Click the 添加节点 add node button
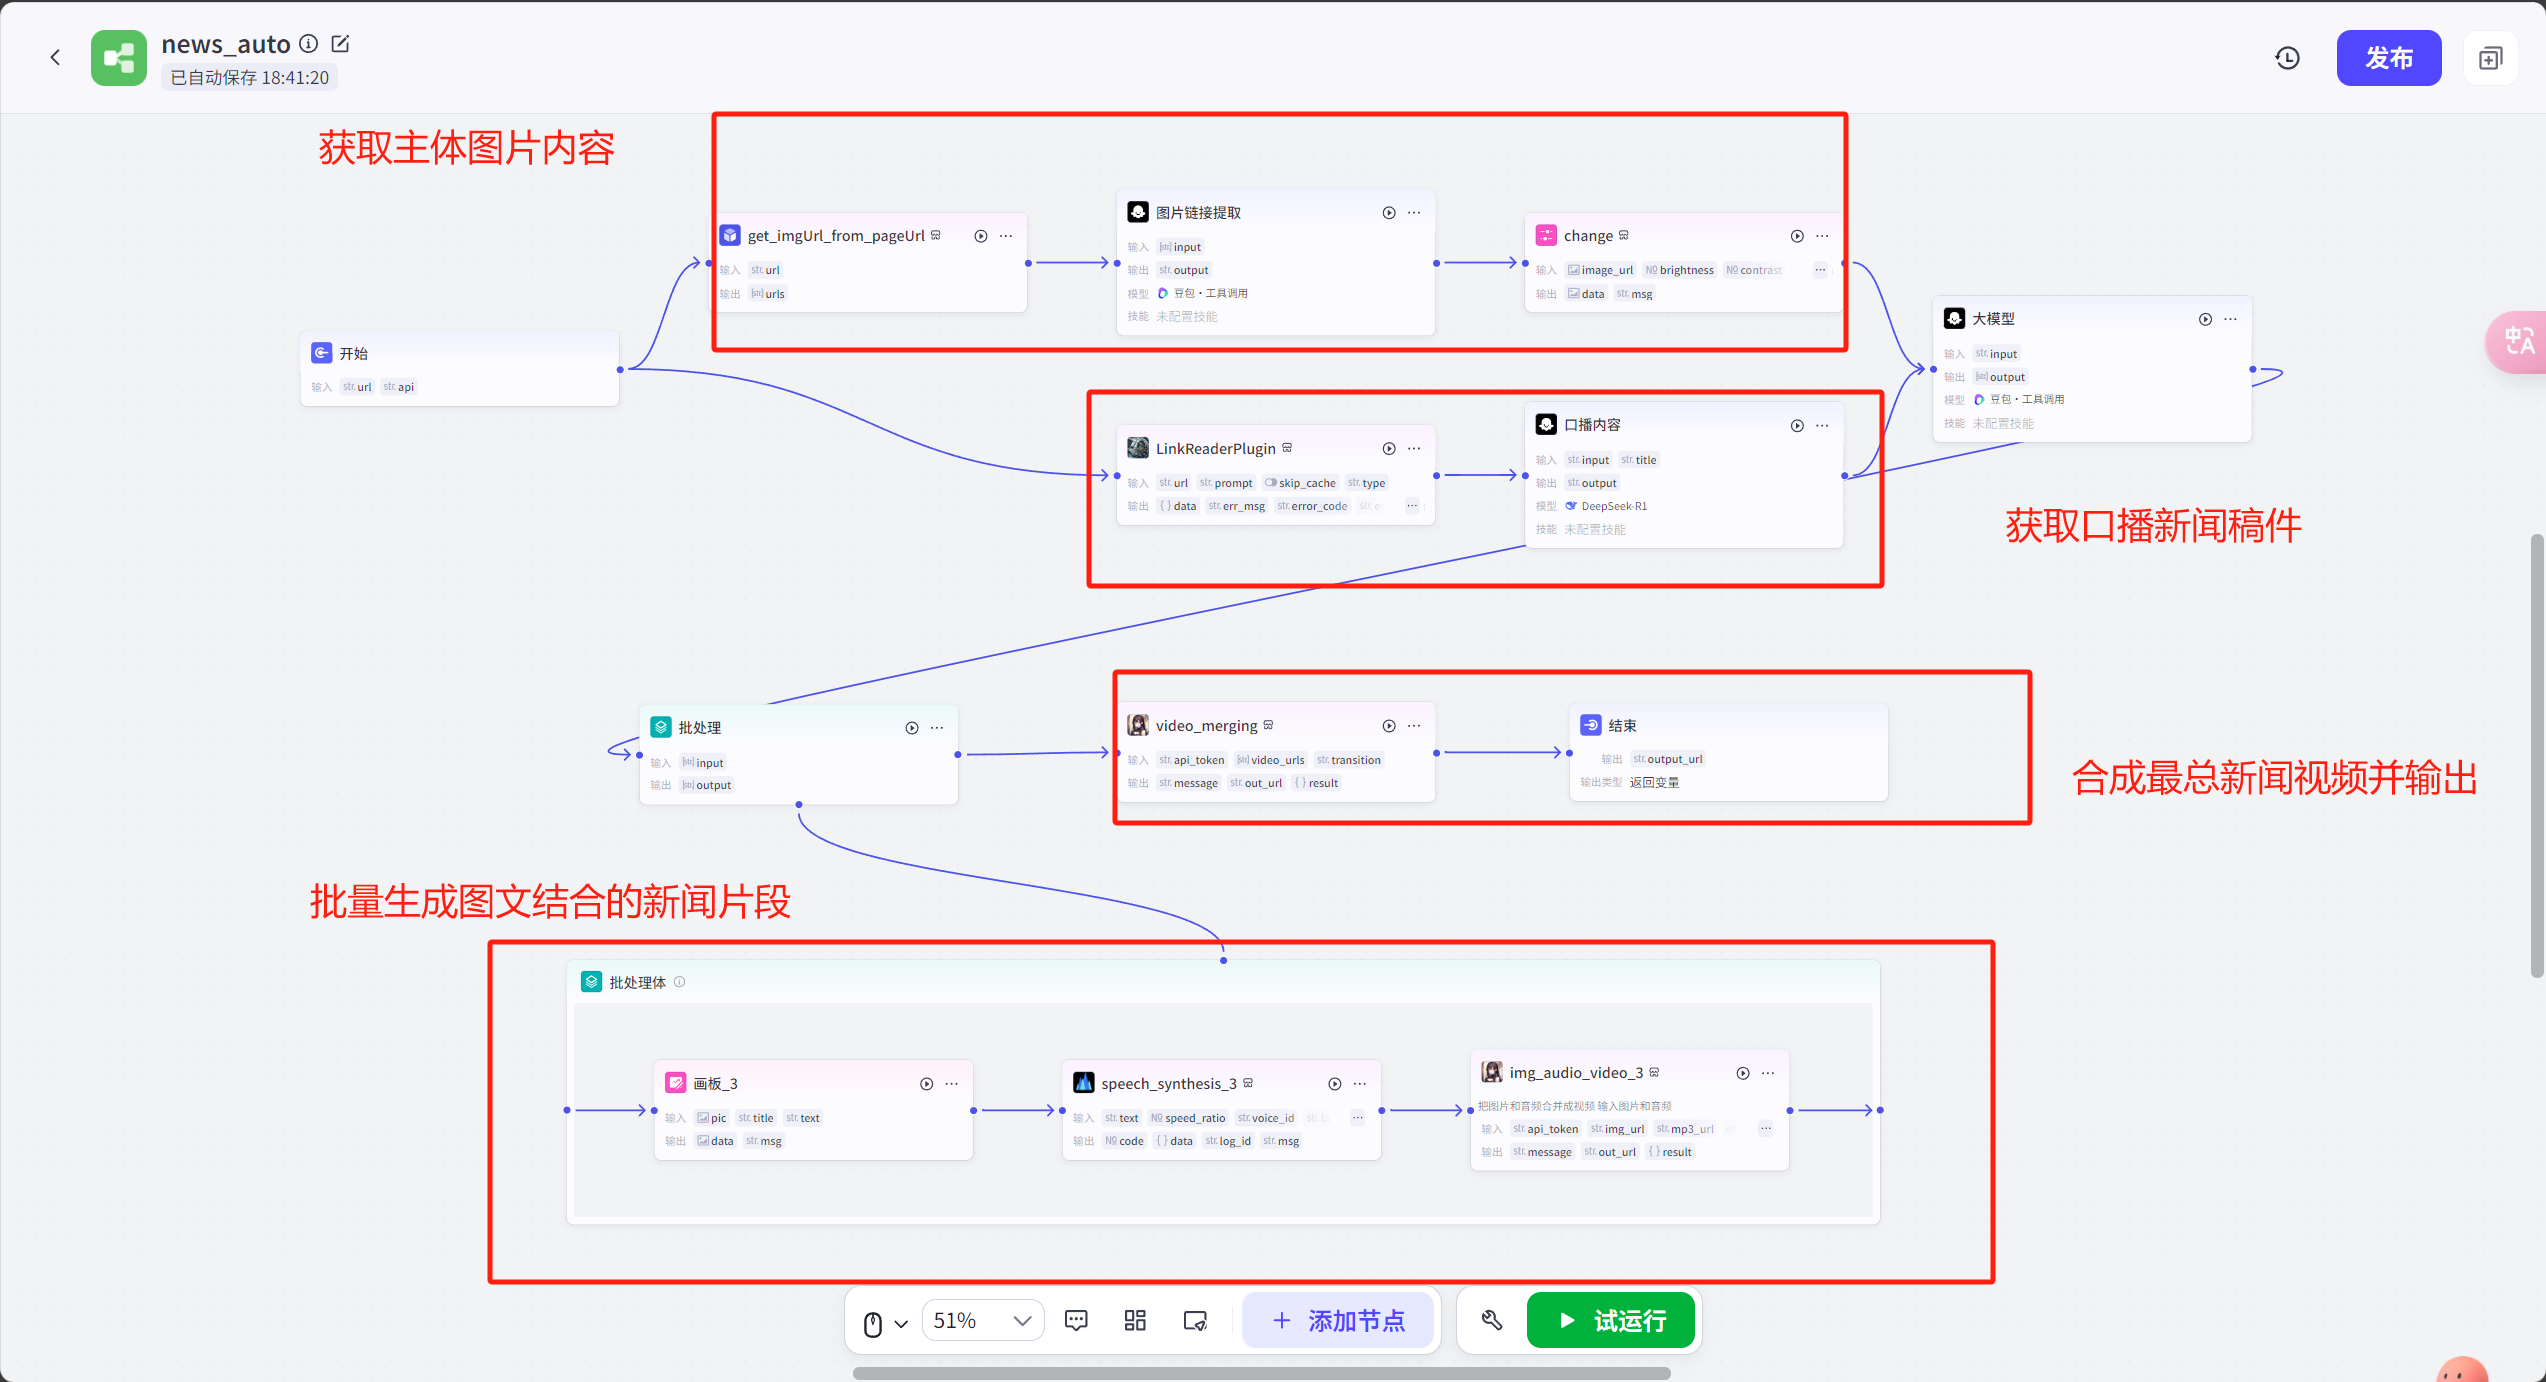Viewport: 2546px width, 1382px height. click(x=1338, y=1320)
